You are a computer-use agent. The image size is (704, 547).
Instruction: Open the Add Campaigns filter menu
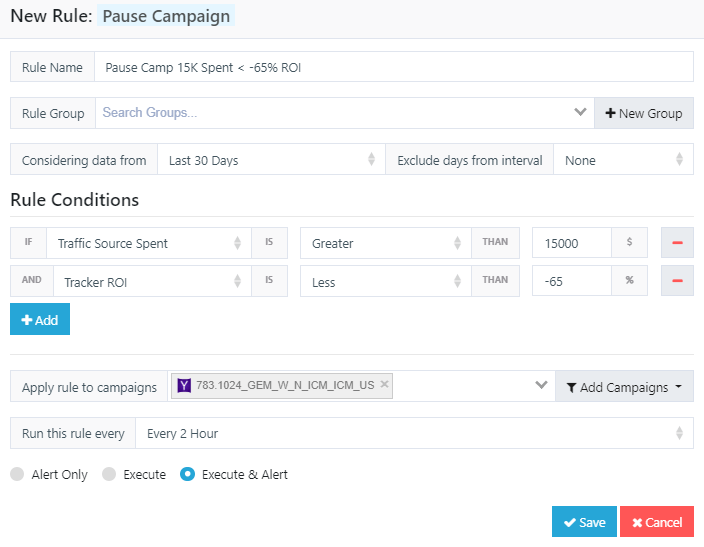[624, 386]
